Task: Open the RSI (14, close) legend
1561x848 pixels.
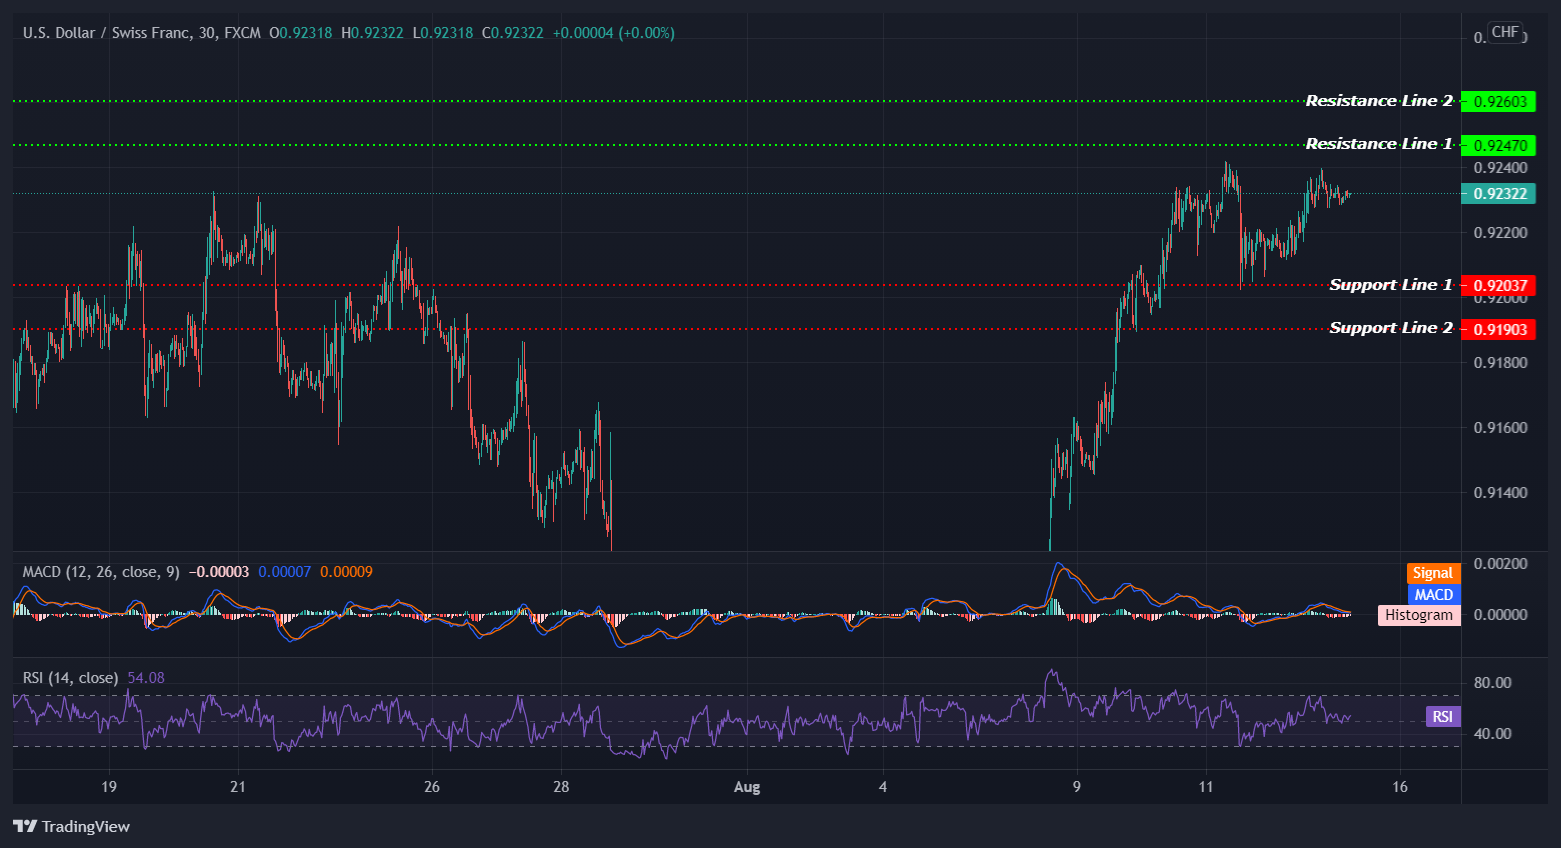Action: pyautogui.click(x=70, y=678)
